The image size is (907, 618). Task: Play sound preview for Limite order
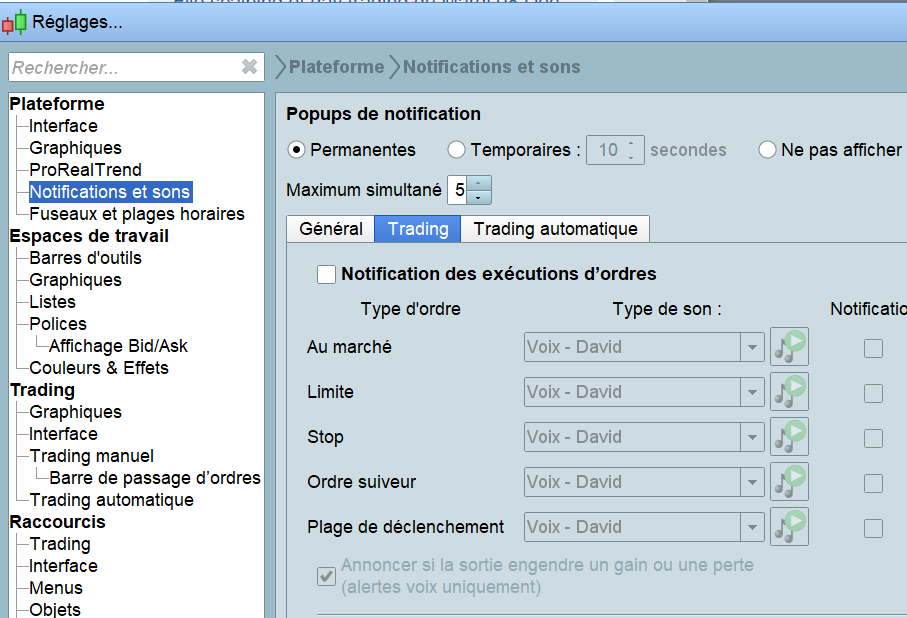[789, 392]
